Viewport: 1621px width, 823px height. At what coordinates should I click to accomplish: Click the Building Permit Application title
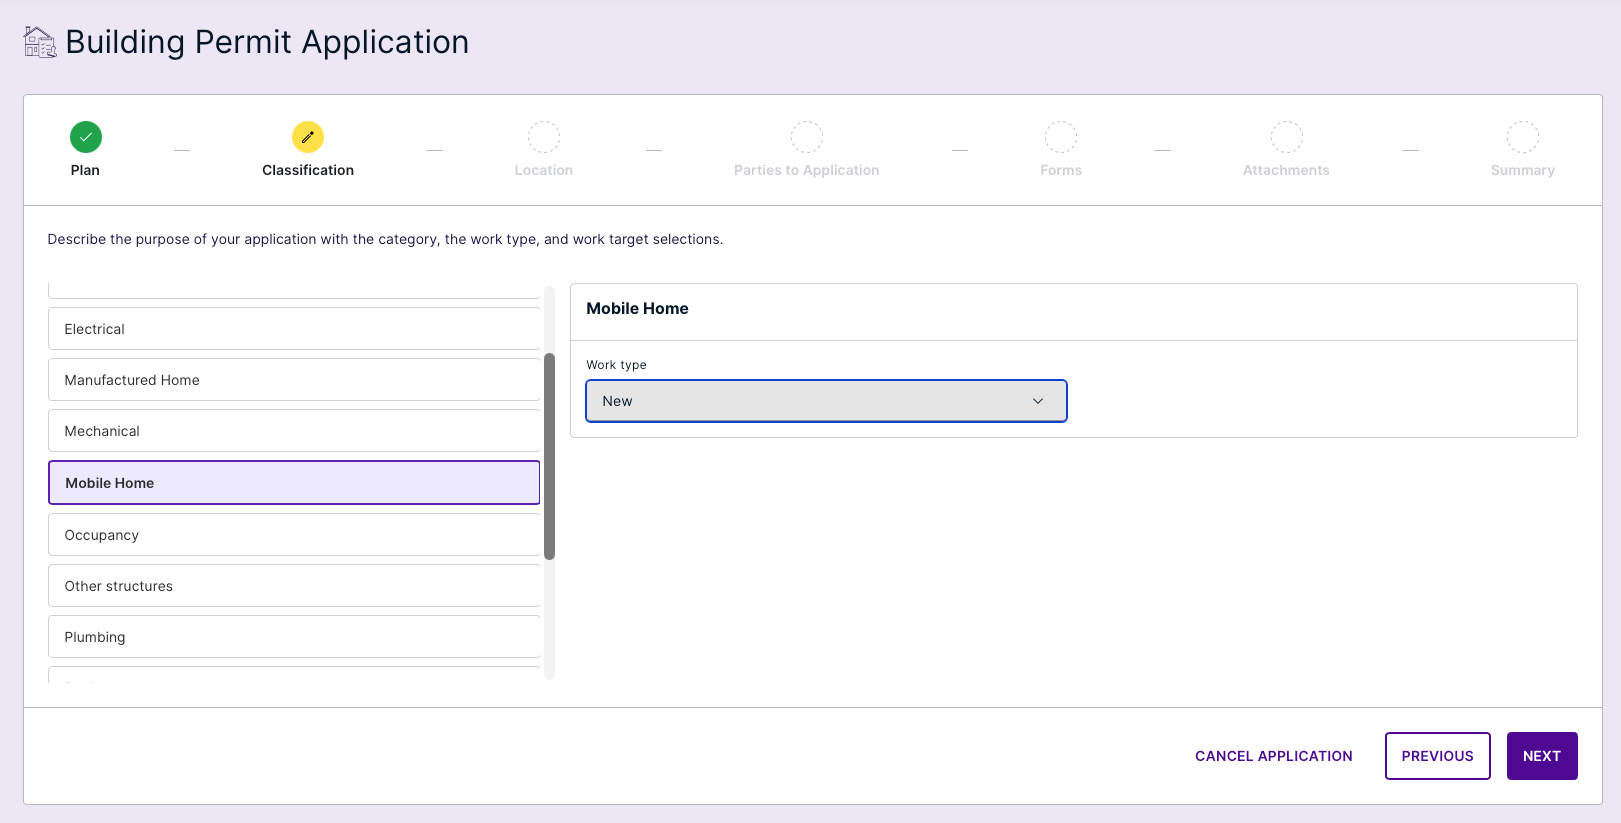coord(267,42)
